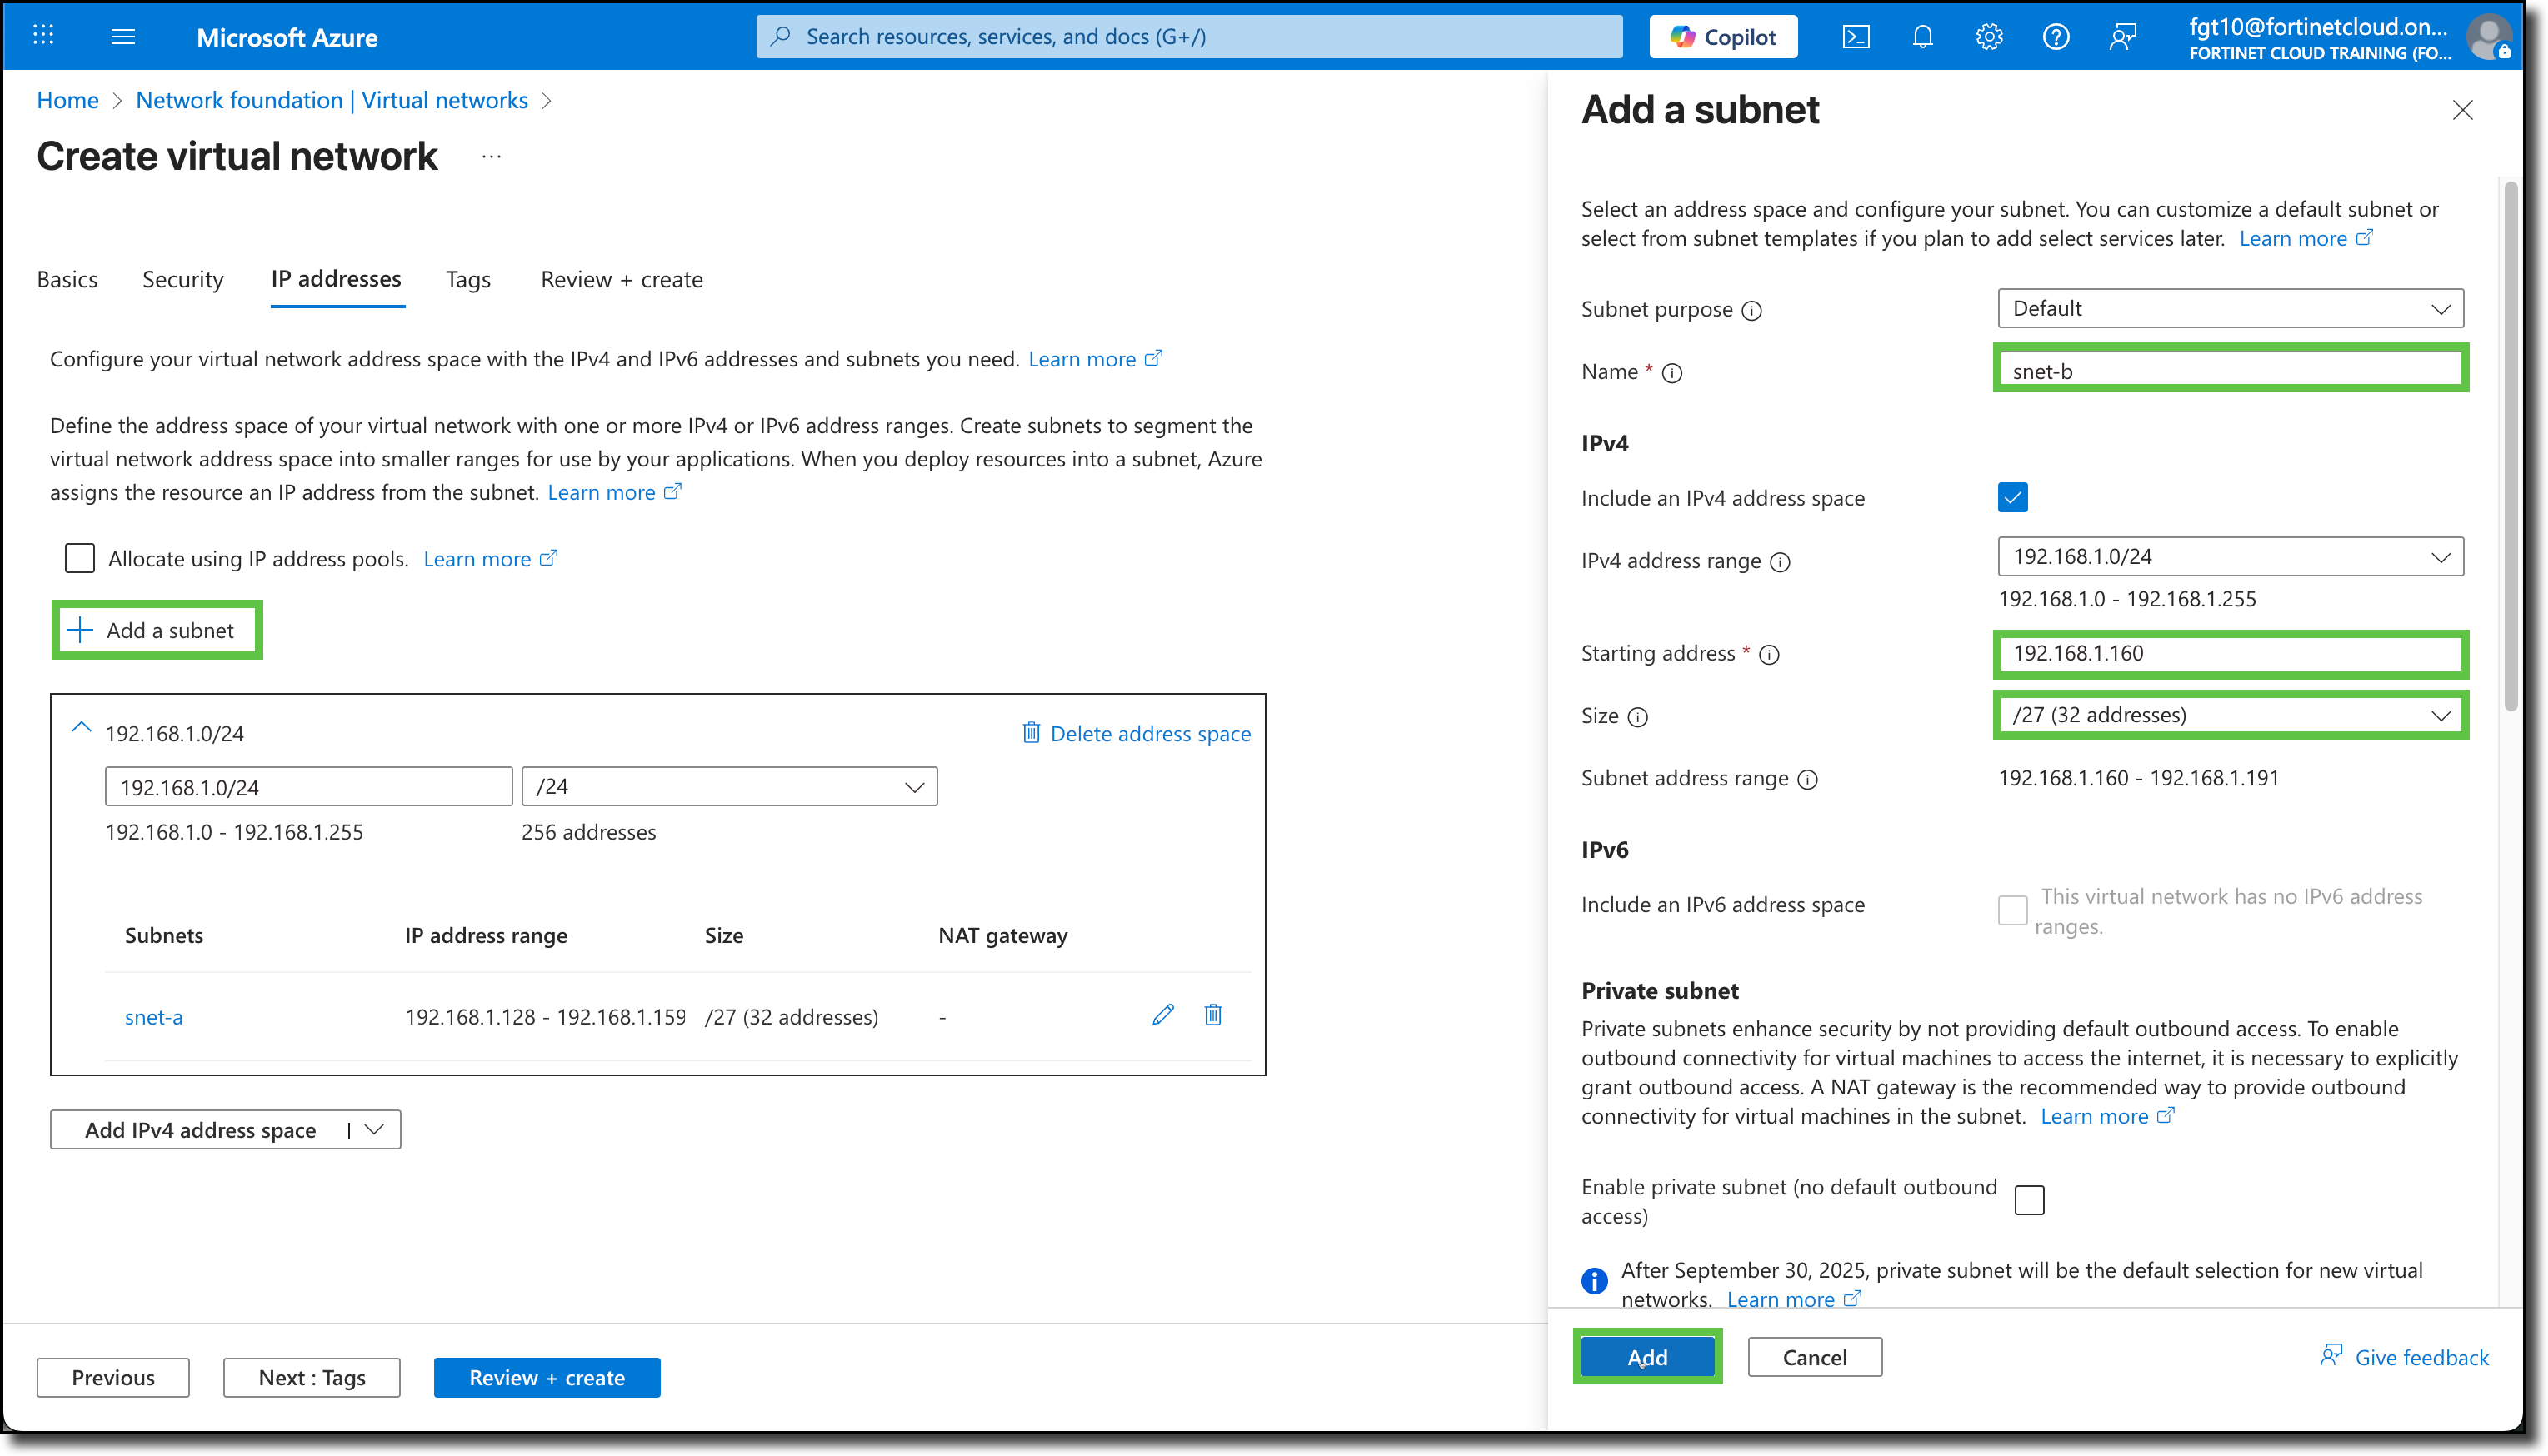Image resolution: width=2548 pixels, height=1456 pixels.
Task: Enable private subnet checkbox
Action: click(x=2030, y=1199)
